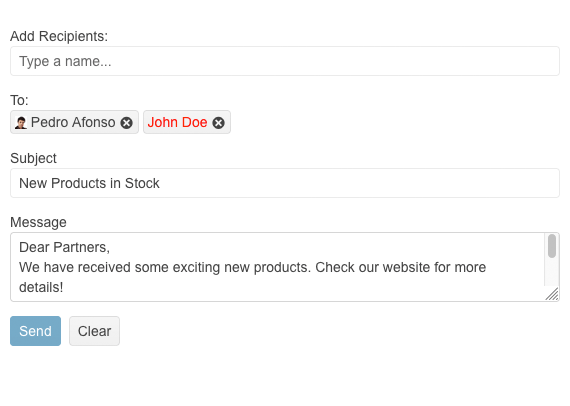Click the Send button
The width and height of the screenshot is (570, 406).
click(x=35, y=331)
